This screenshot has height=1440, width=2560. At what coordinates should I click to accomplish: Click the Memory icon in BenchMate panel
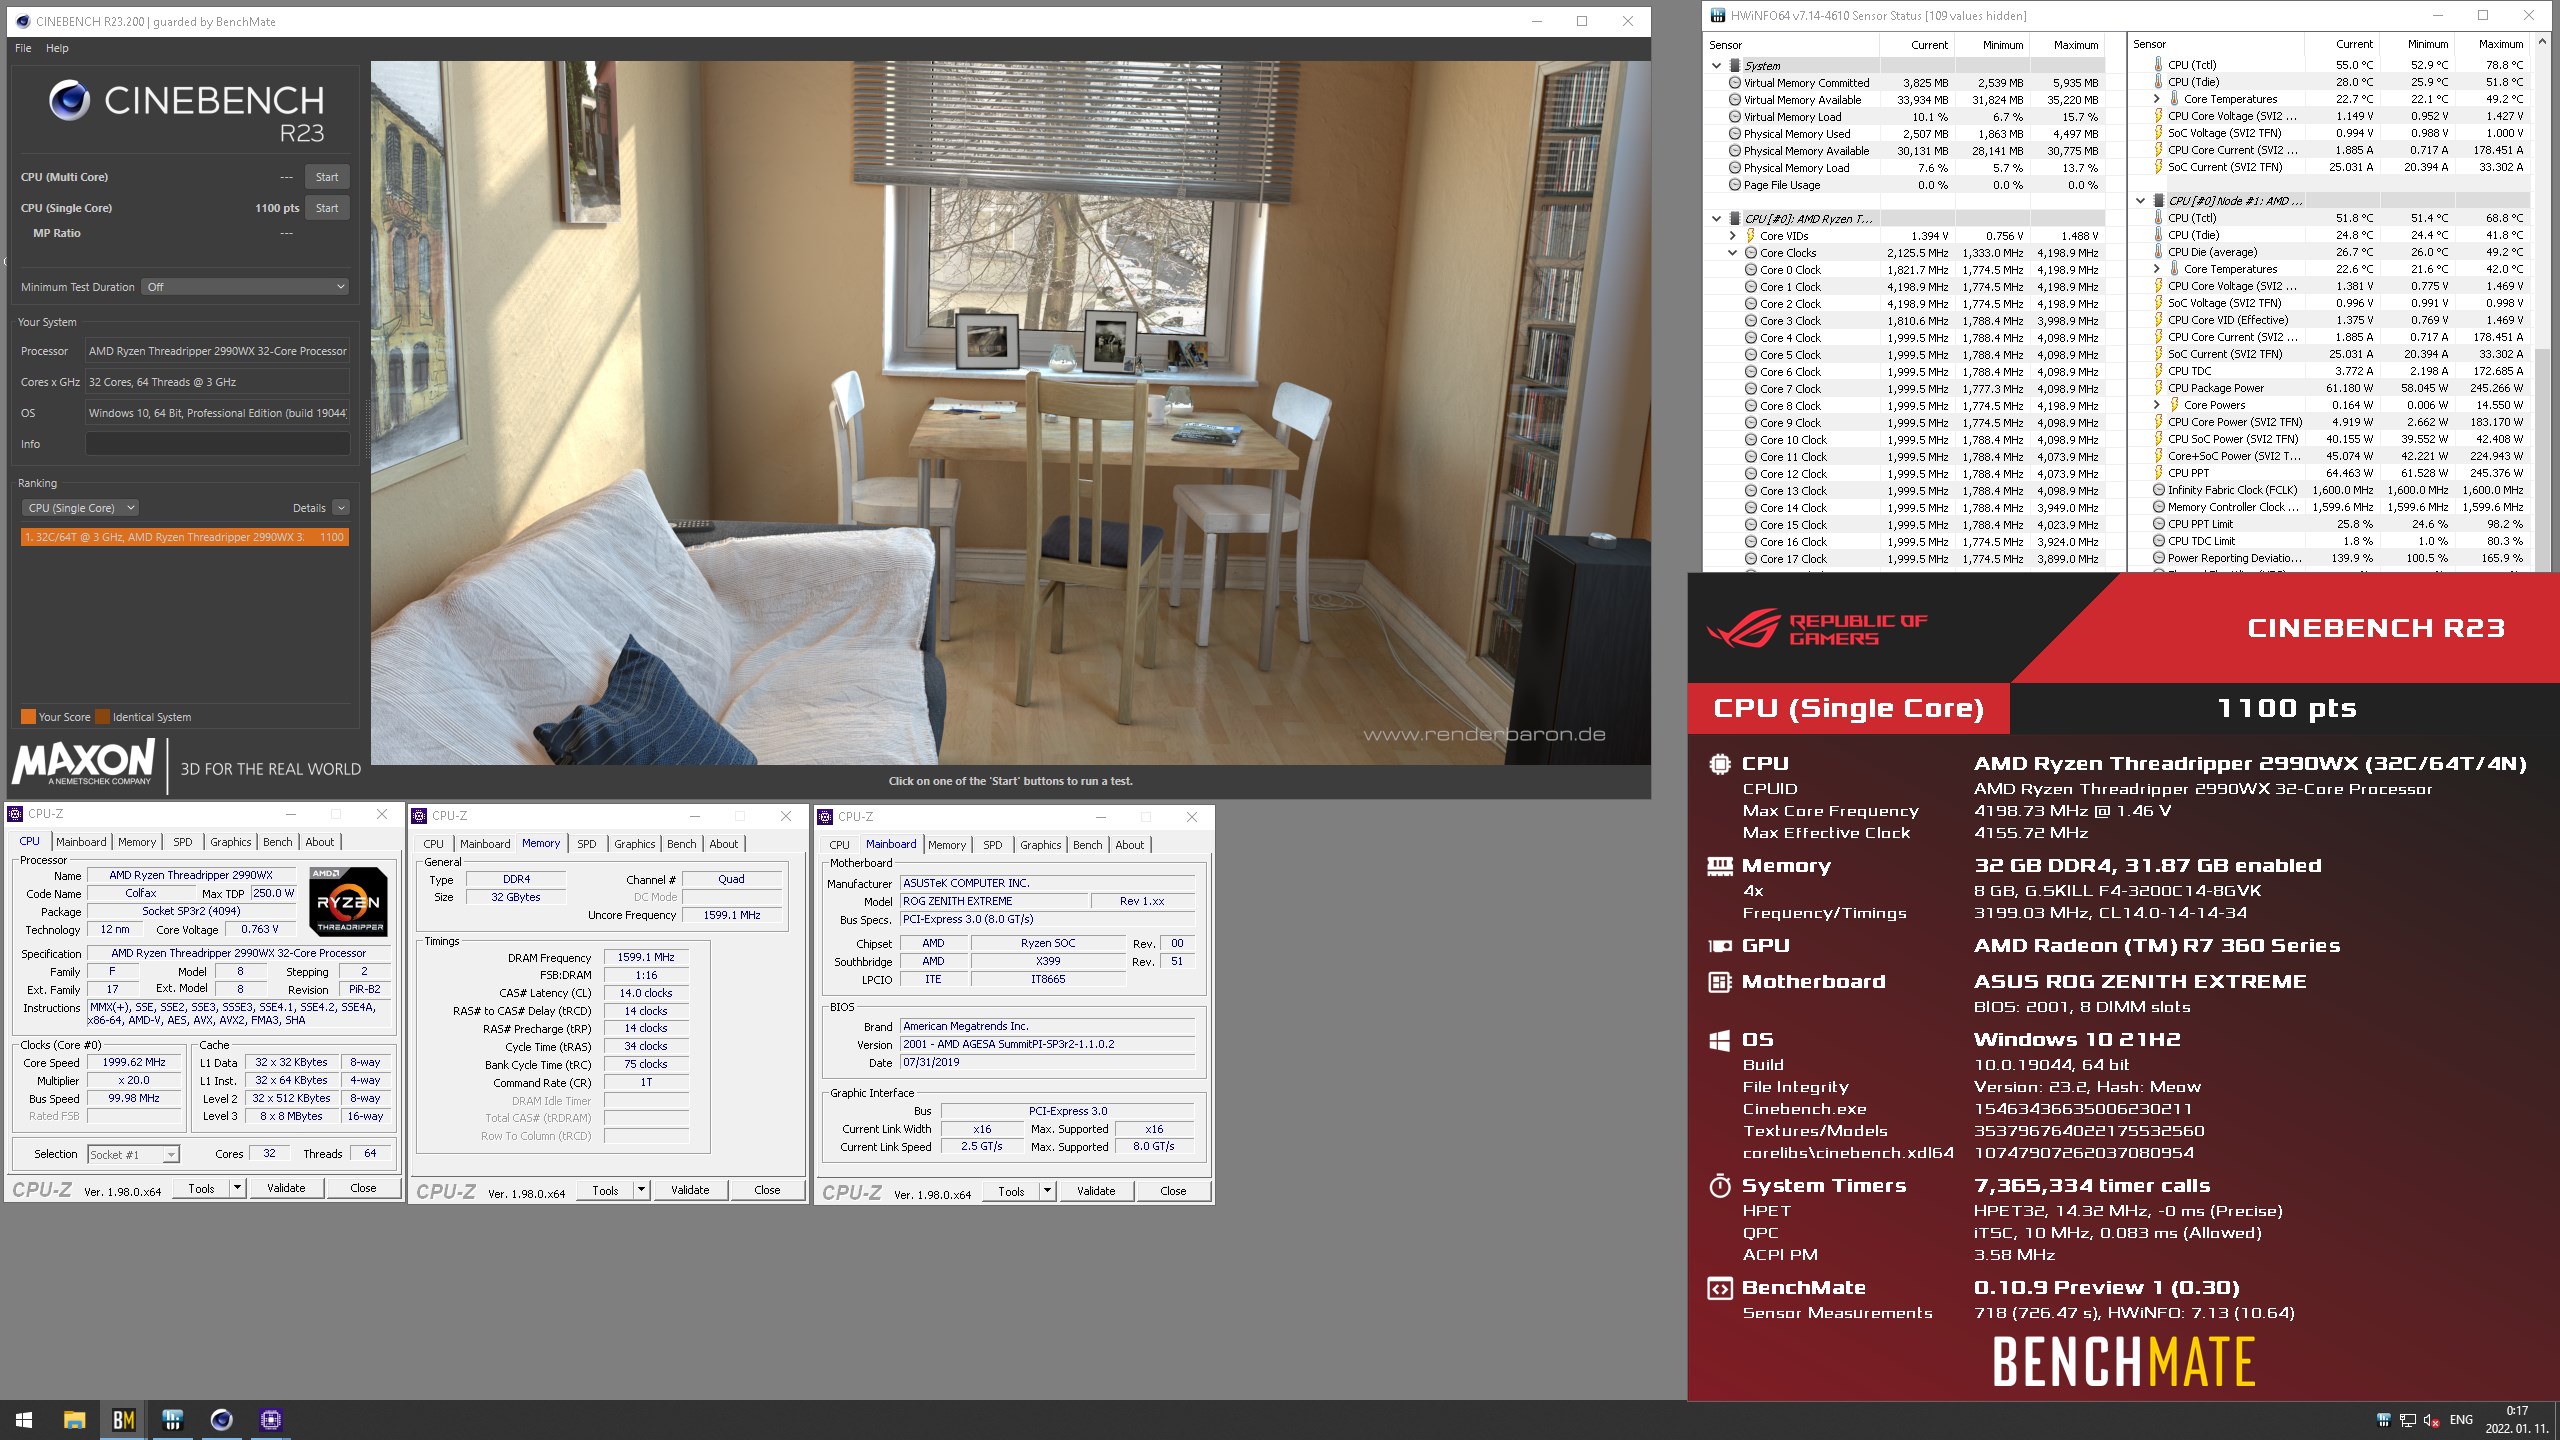[1719, 866]
